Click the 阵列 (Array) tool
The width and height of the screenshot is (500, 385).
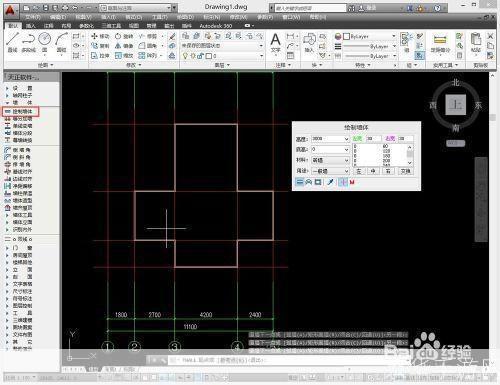[147, 55]
